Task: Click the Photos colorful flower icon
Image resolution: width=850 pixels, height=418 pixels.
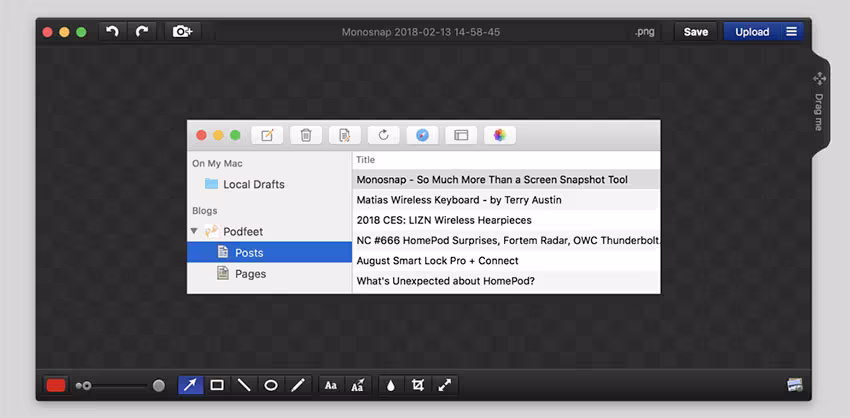Action: click(500, 136)
